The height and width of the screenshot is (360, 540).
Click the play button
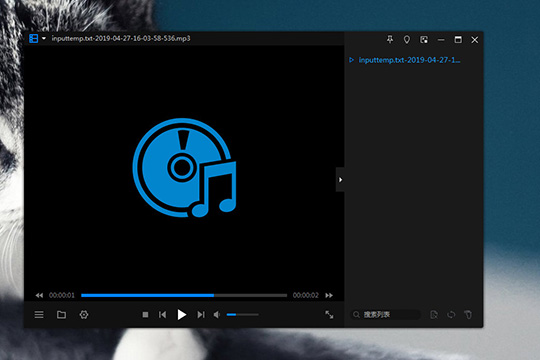pyautogui.click(x=181, y=315)
